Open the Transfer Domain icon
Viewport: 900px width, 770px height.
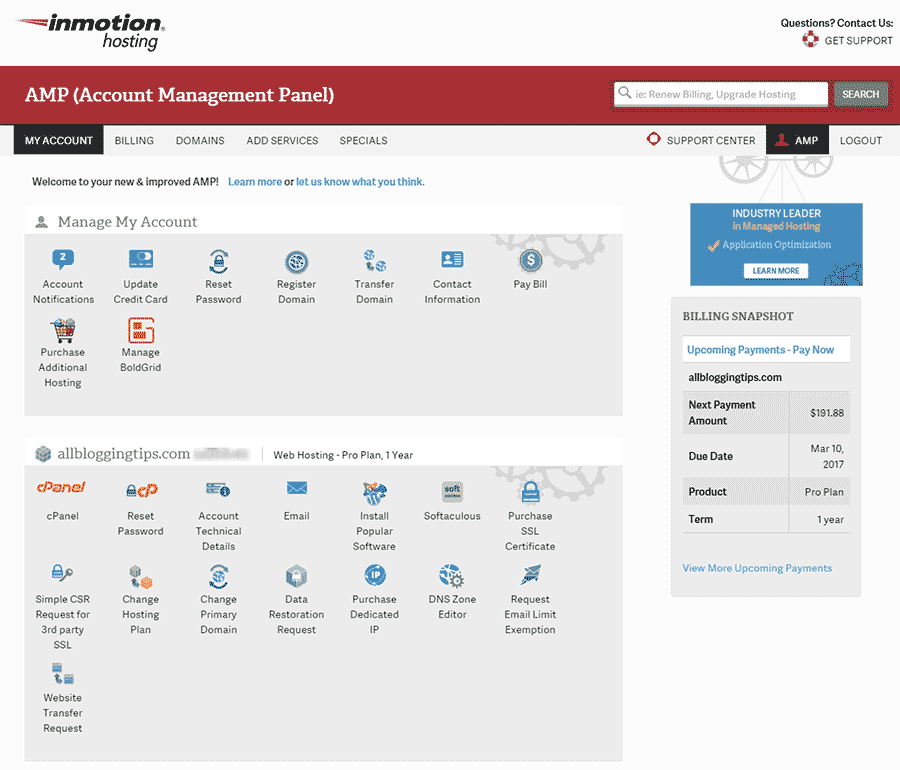374,260
